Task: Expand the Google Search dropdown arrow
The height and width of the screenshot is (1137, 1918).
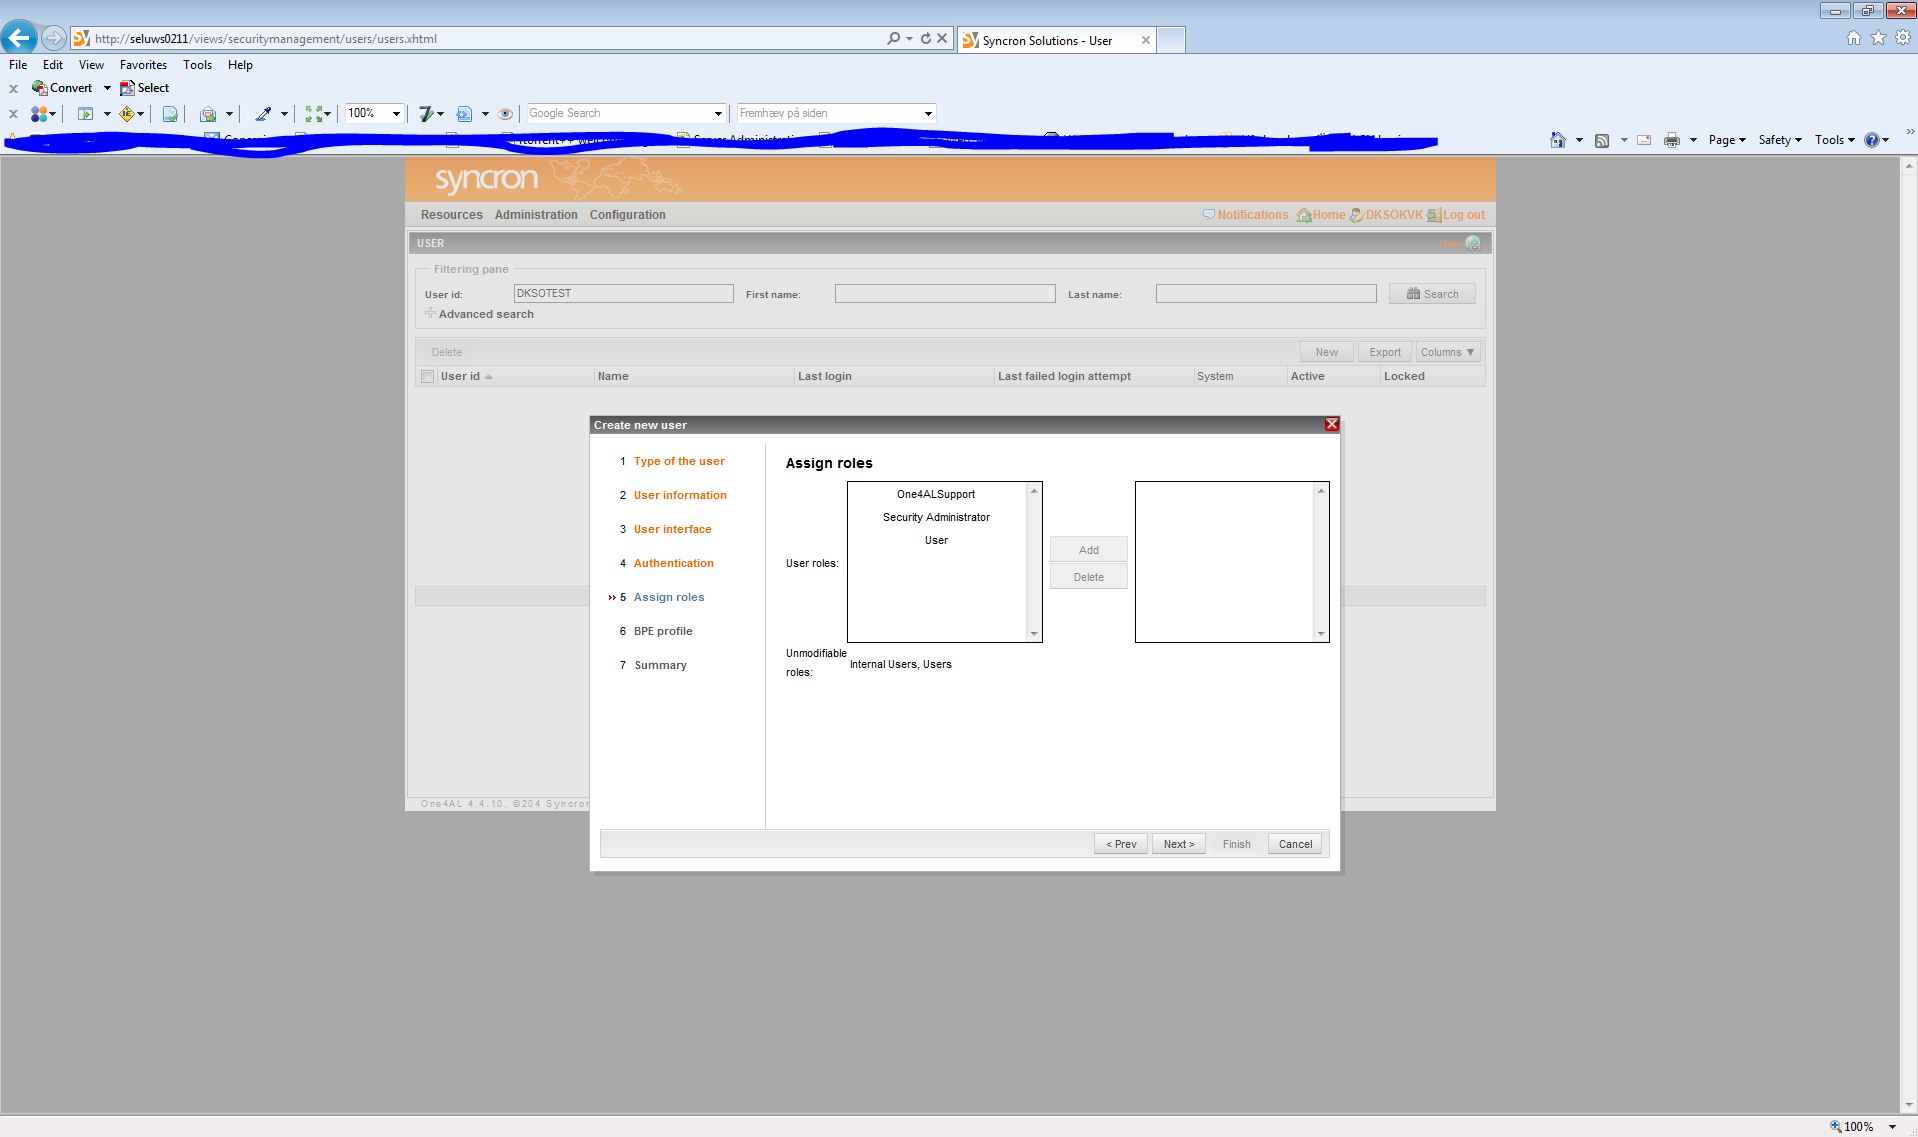Action: [x=717, y=114]
